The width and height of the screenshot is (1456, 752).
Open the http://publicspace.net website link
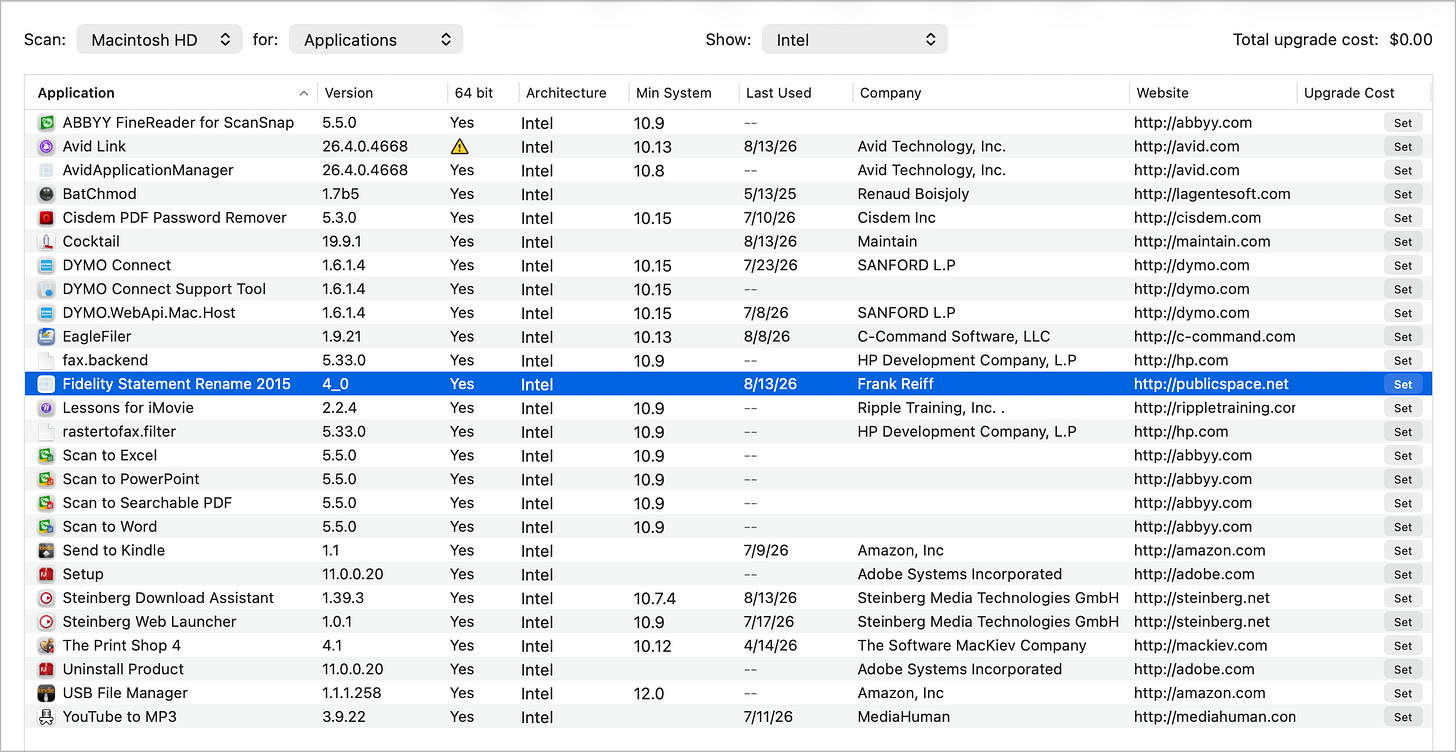pos(1211,384)
